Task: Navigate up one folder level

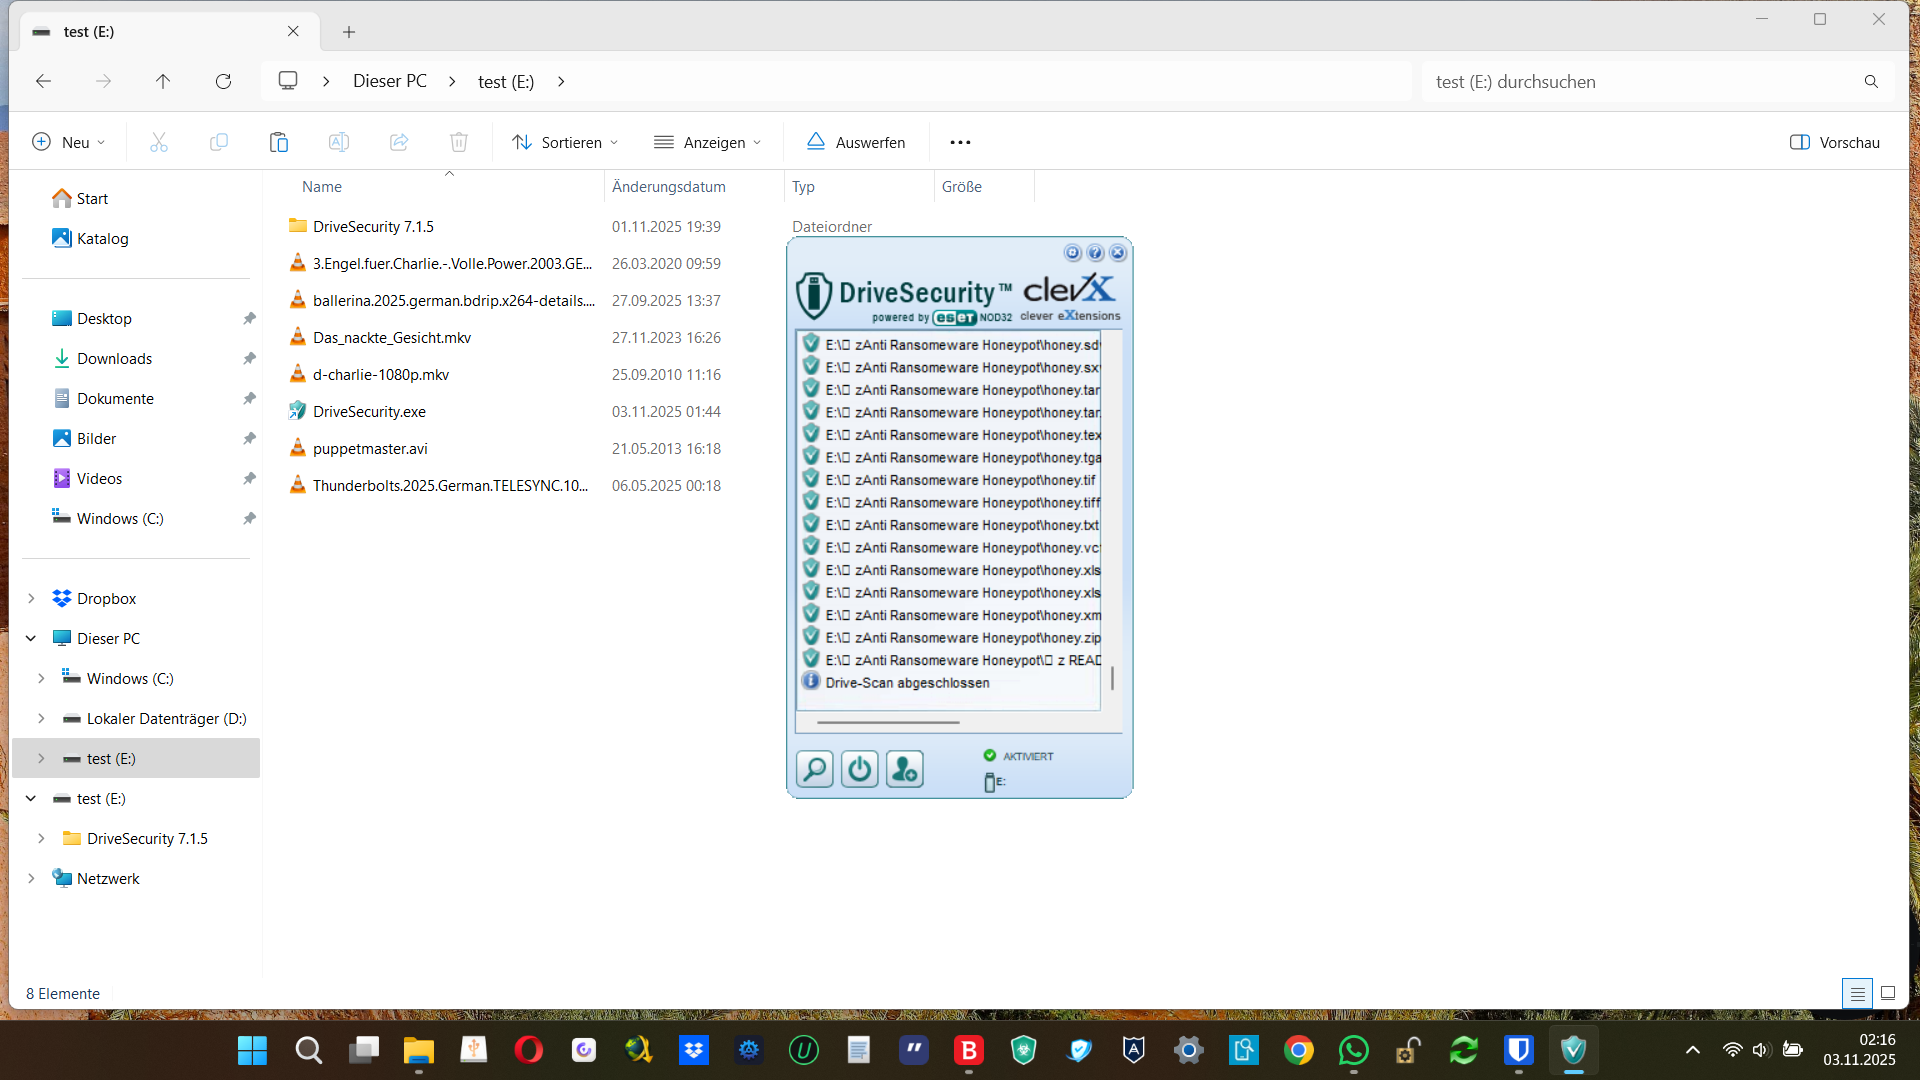Action: [163, 81]
